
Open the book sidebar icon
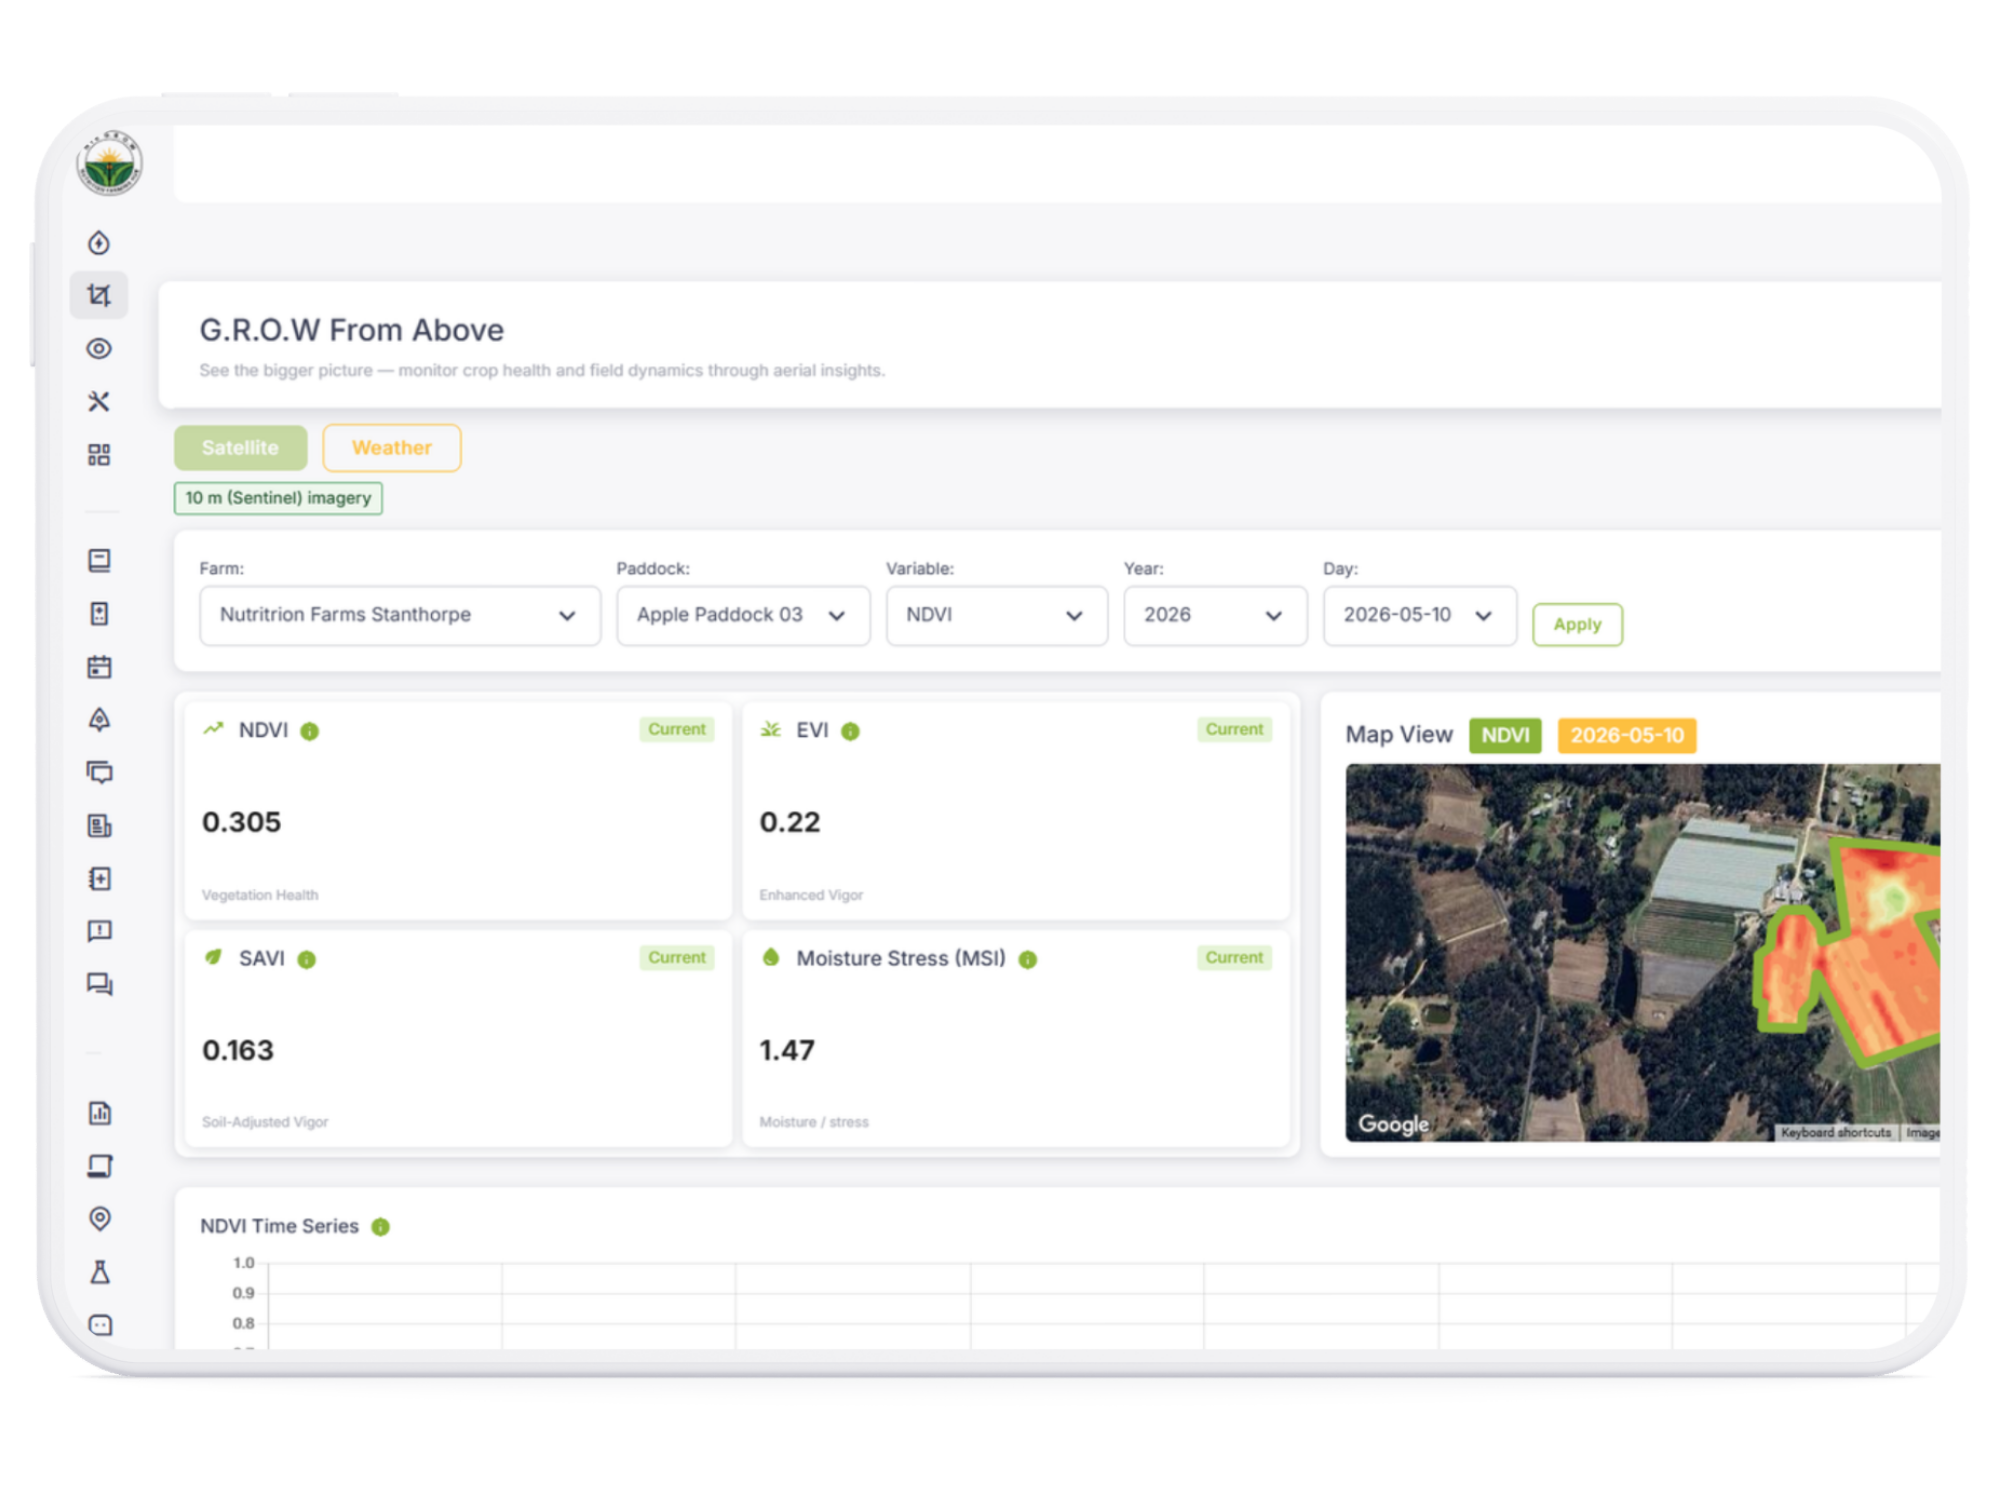(x=99, y=560)
